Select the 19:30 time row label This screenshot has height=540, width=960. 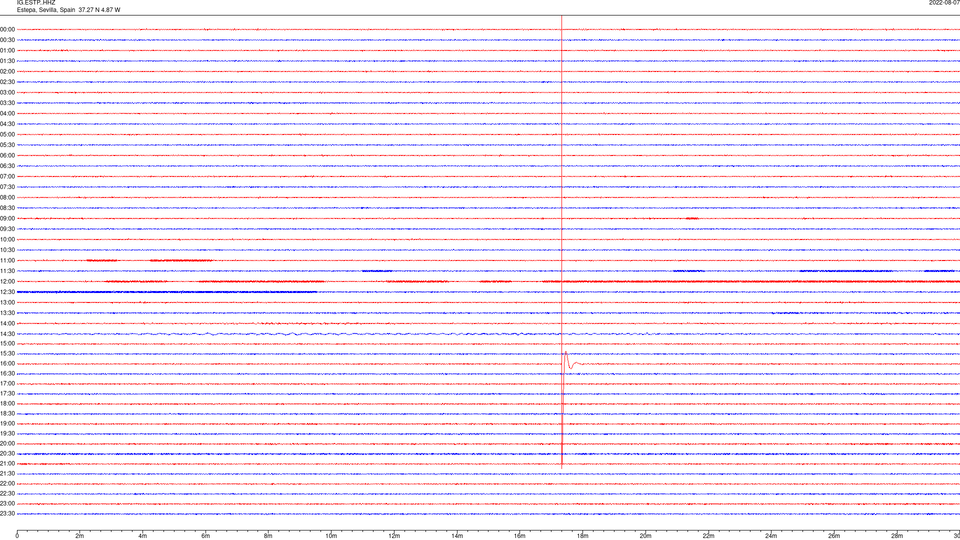tap(7, 433)
